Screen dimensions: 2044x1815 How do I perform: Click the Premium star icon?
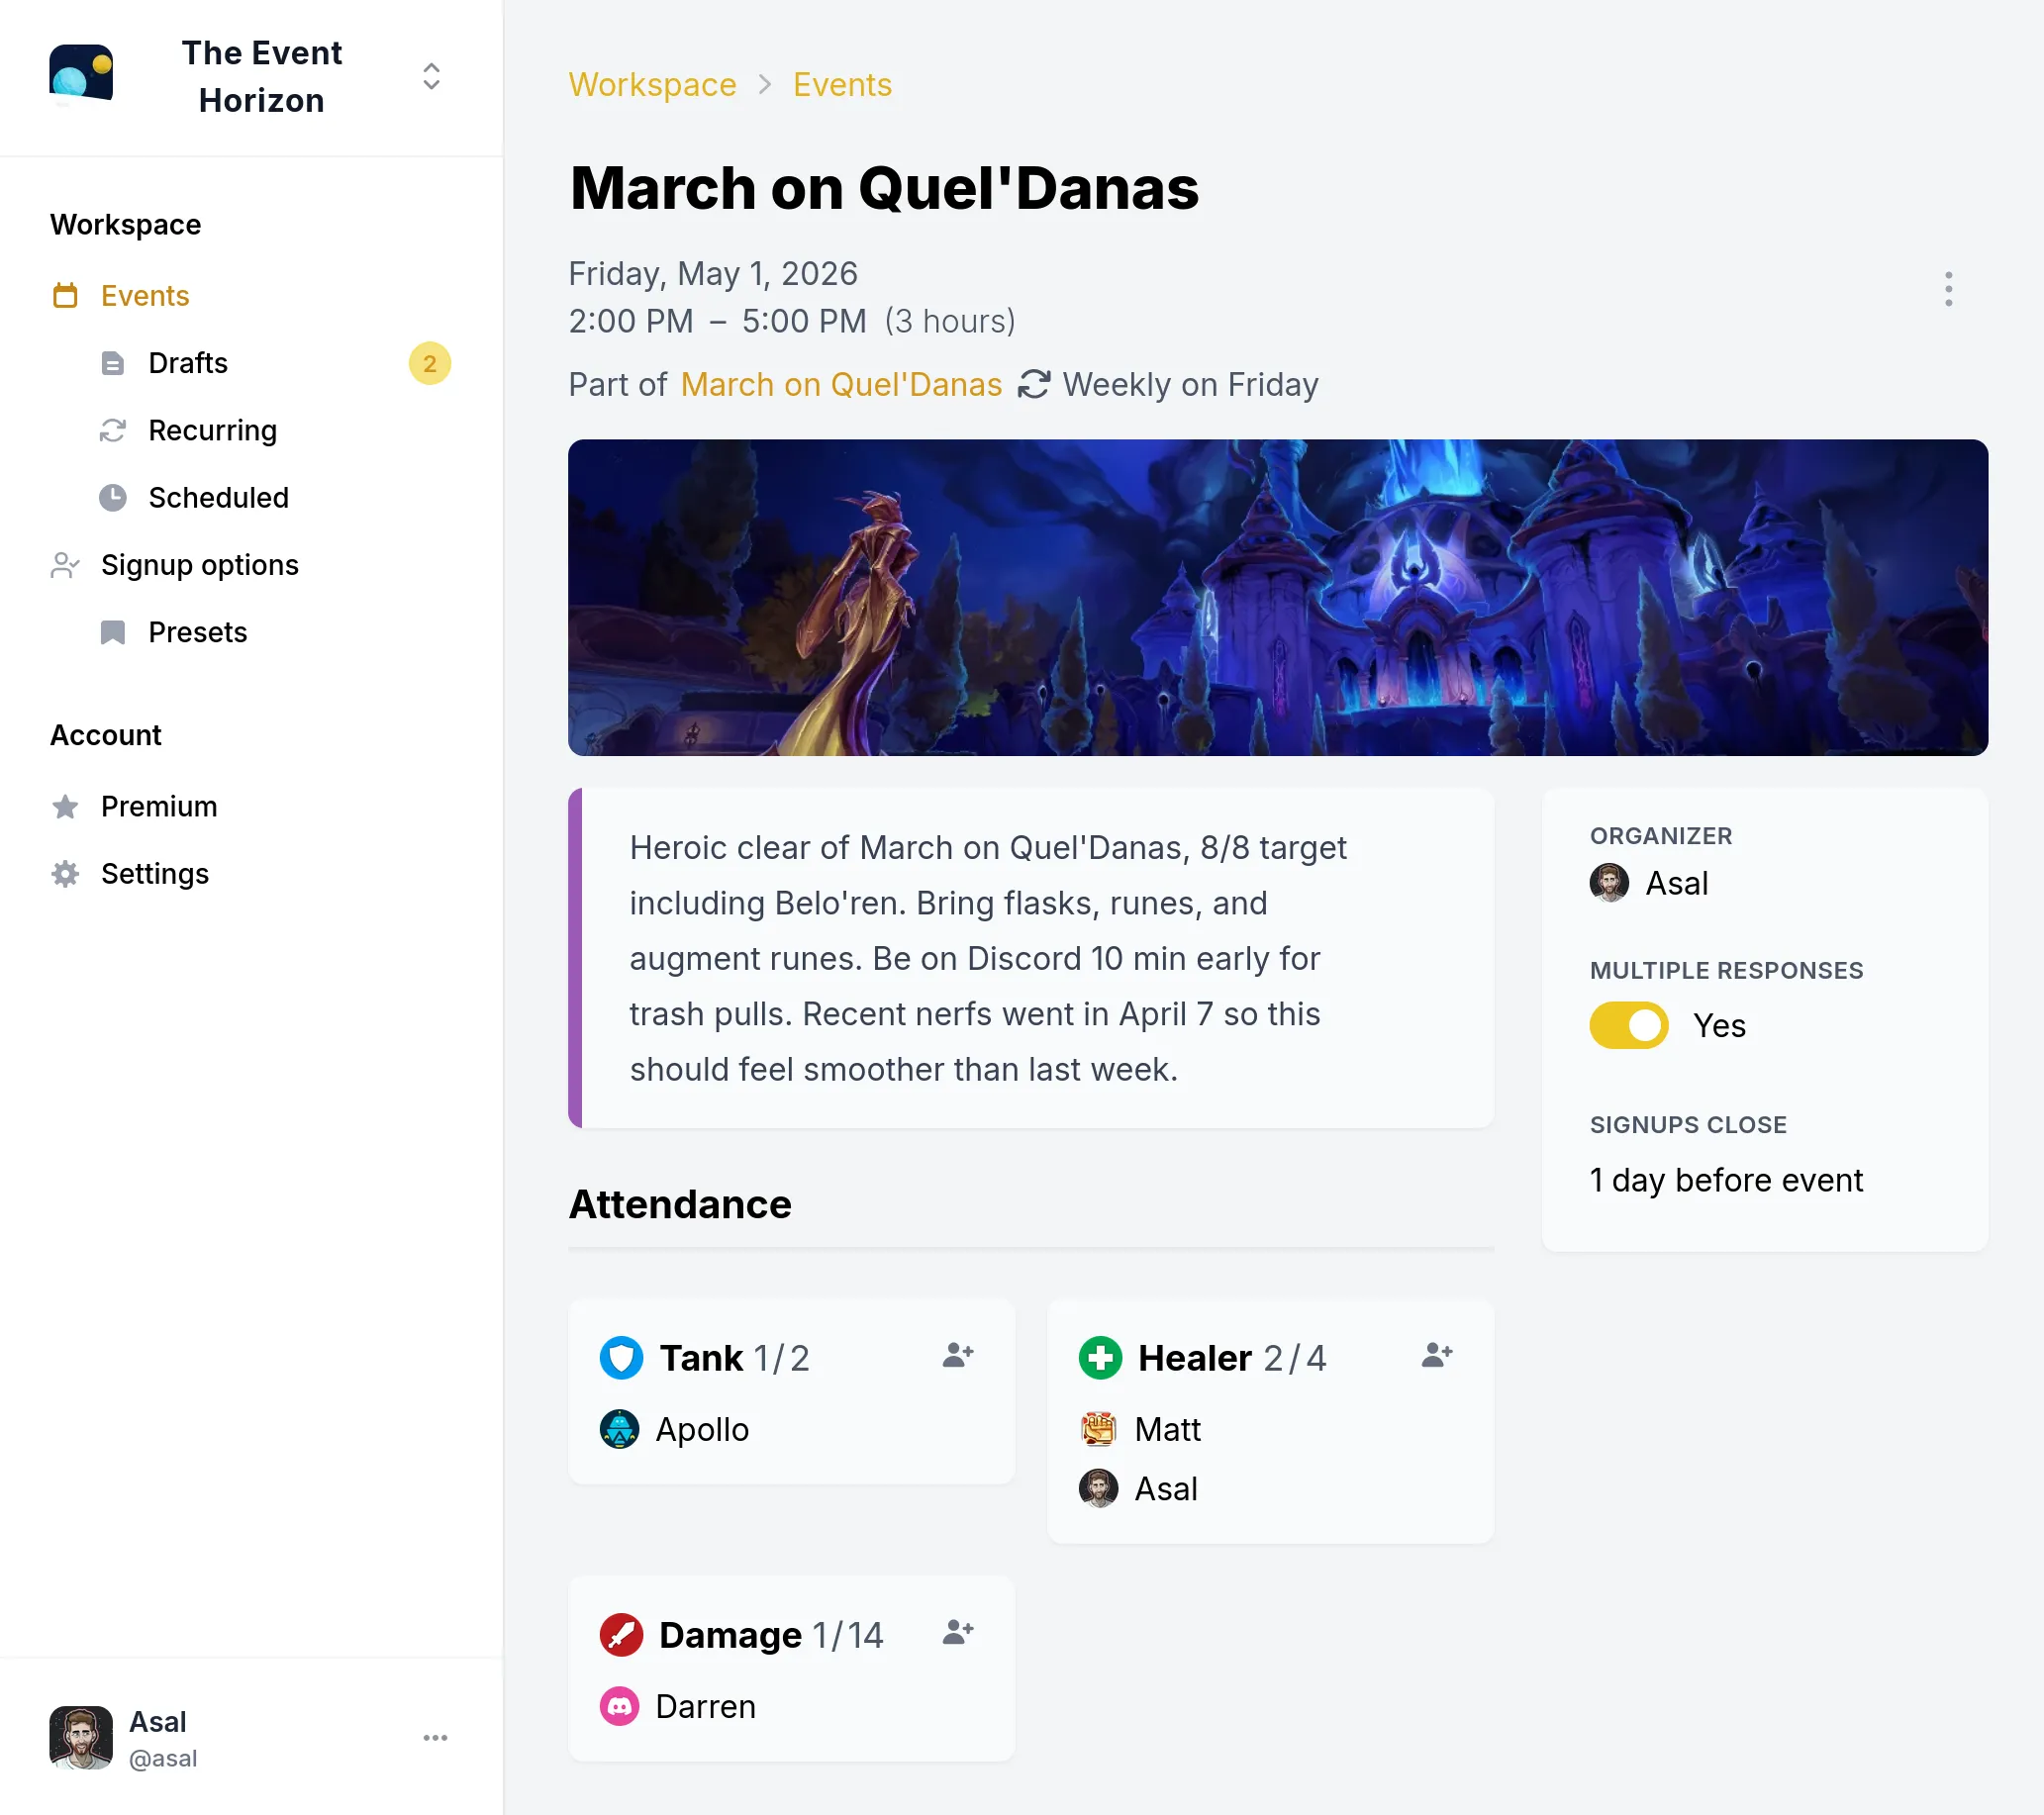click(65, 806)
